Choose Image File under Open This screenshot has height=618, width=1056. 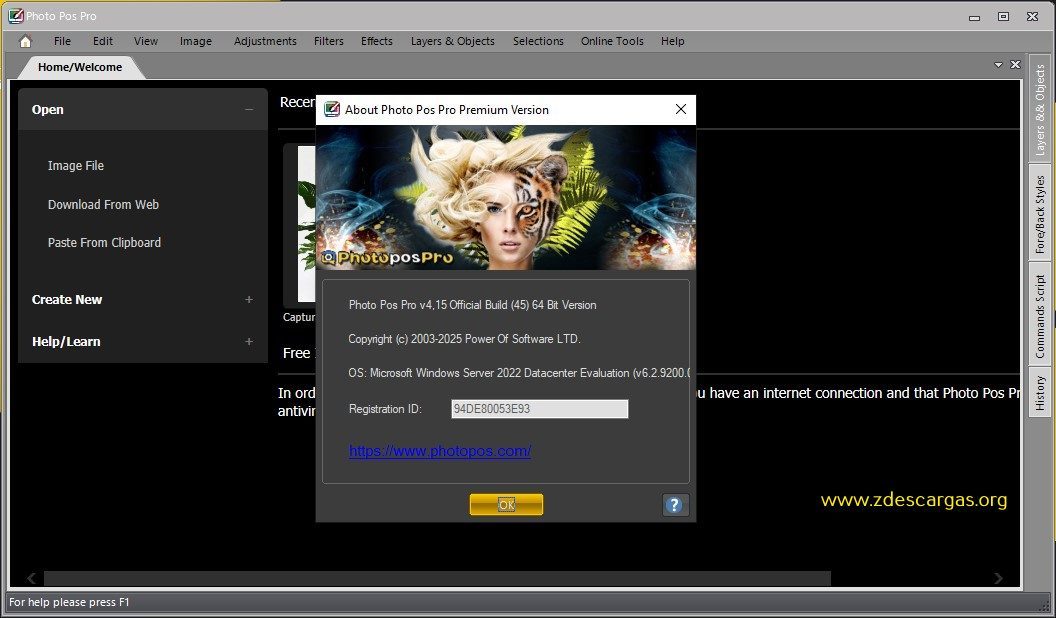pos(75,166)
